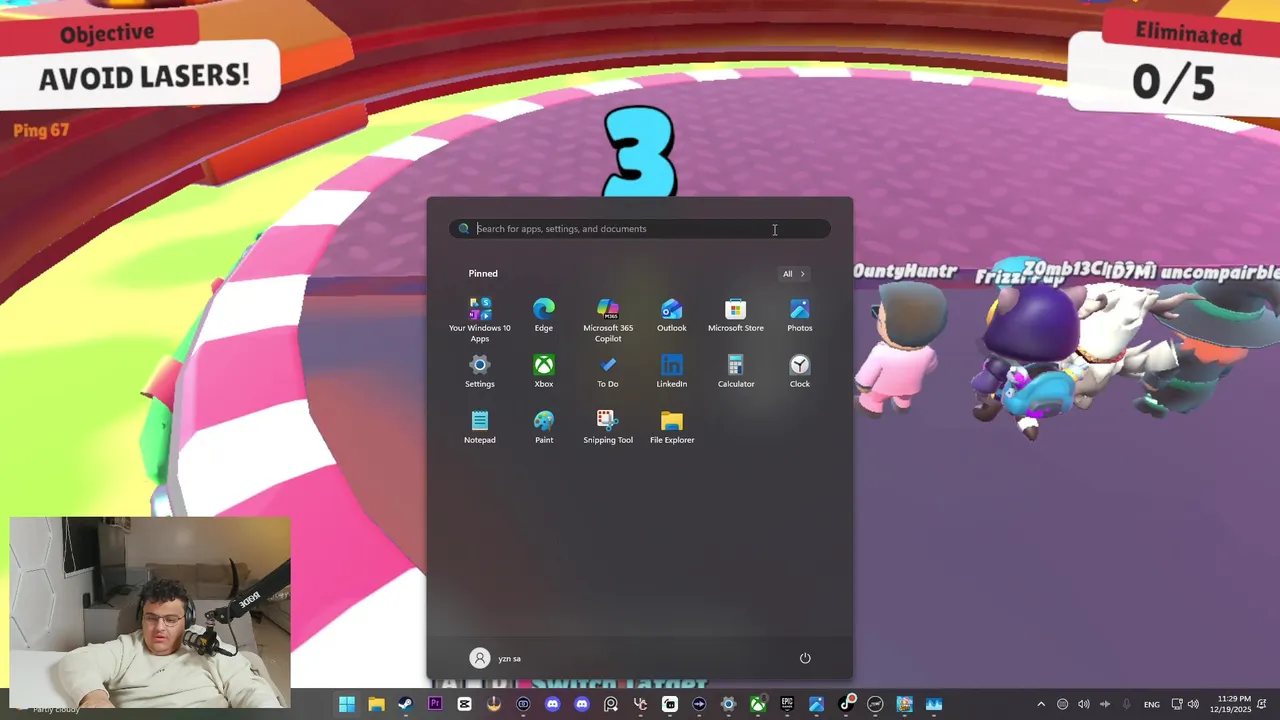Screen dimensions: 1280x720
Task: Open Settings gear on the taskbar
Action: click(728, 704)
